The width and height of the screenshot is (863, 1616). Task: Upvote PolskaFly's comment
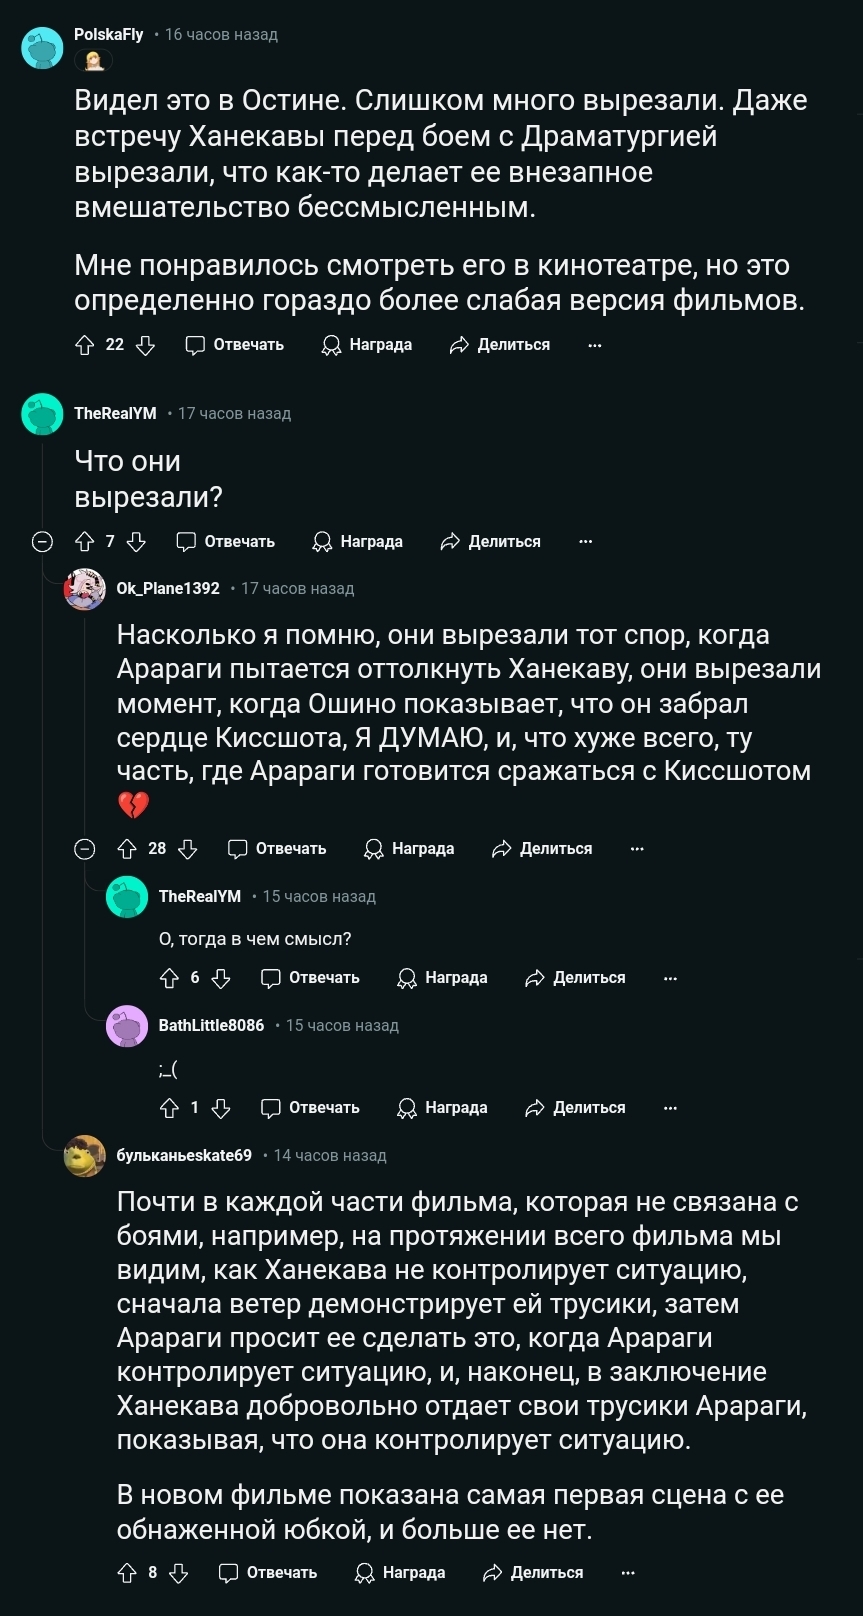pyautogui.click(x=85, y=345)
